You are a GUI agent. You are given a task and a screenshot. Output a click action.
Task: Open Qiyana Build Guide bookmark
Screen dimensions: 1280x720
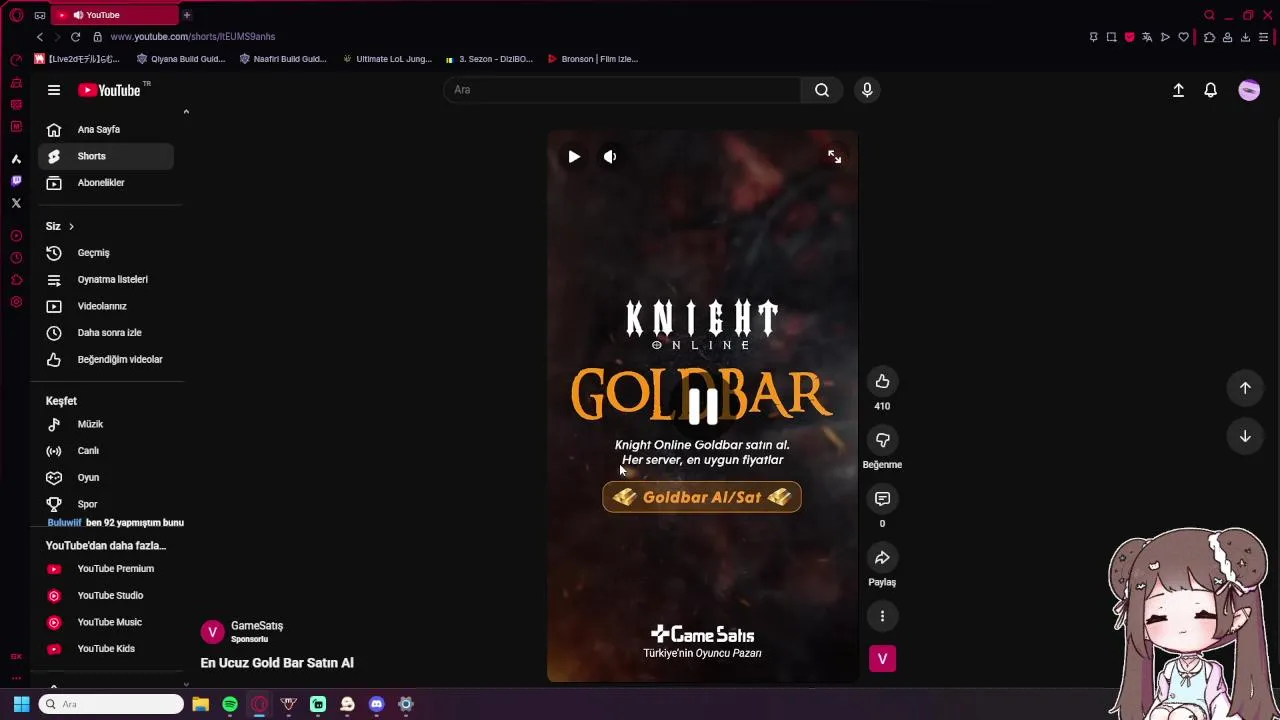tap(181, 59)
